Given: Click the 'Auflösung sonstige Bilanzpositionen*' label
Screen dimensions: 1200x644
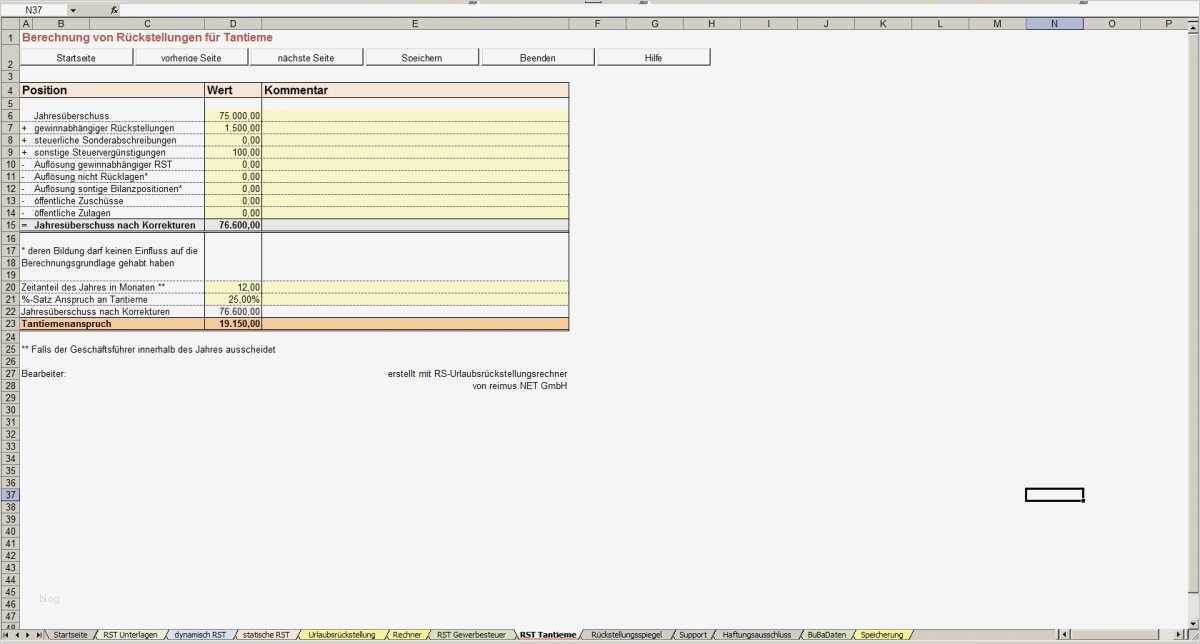Looking at the screenshot, I should (108, 189).
